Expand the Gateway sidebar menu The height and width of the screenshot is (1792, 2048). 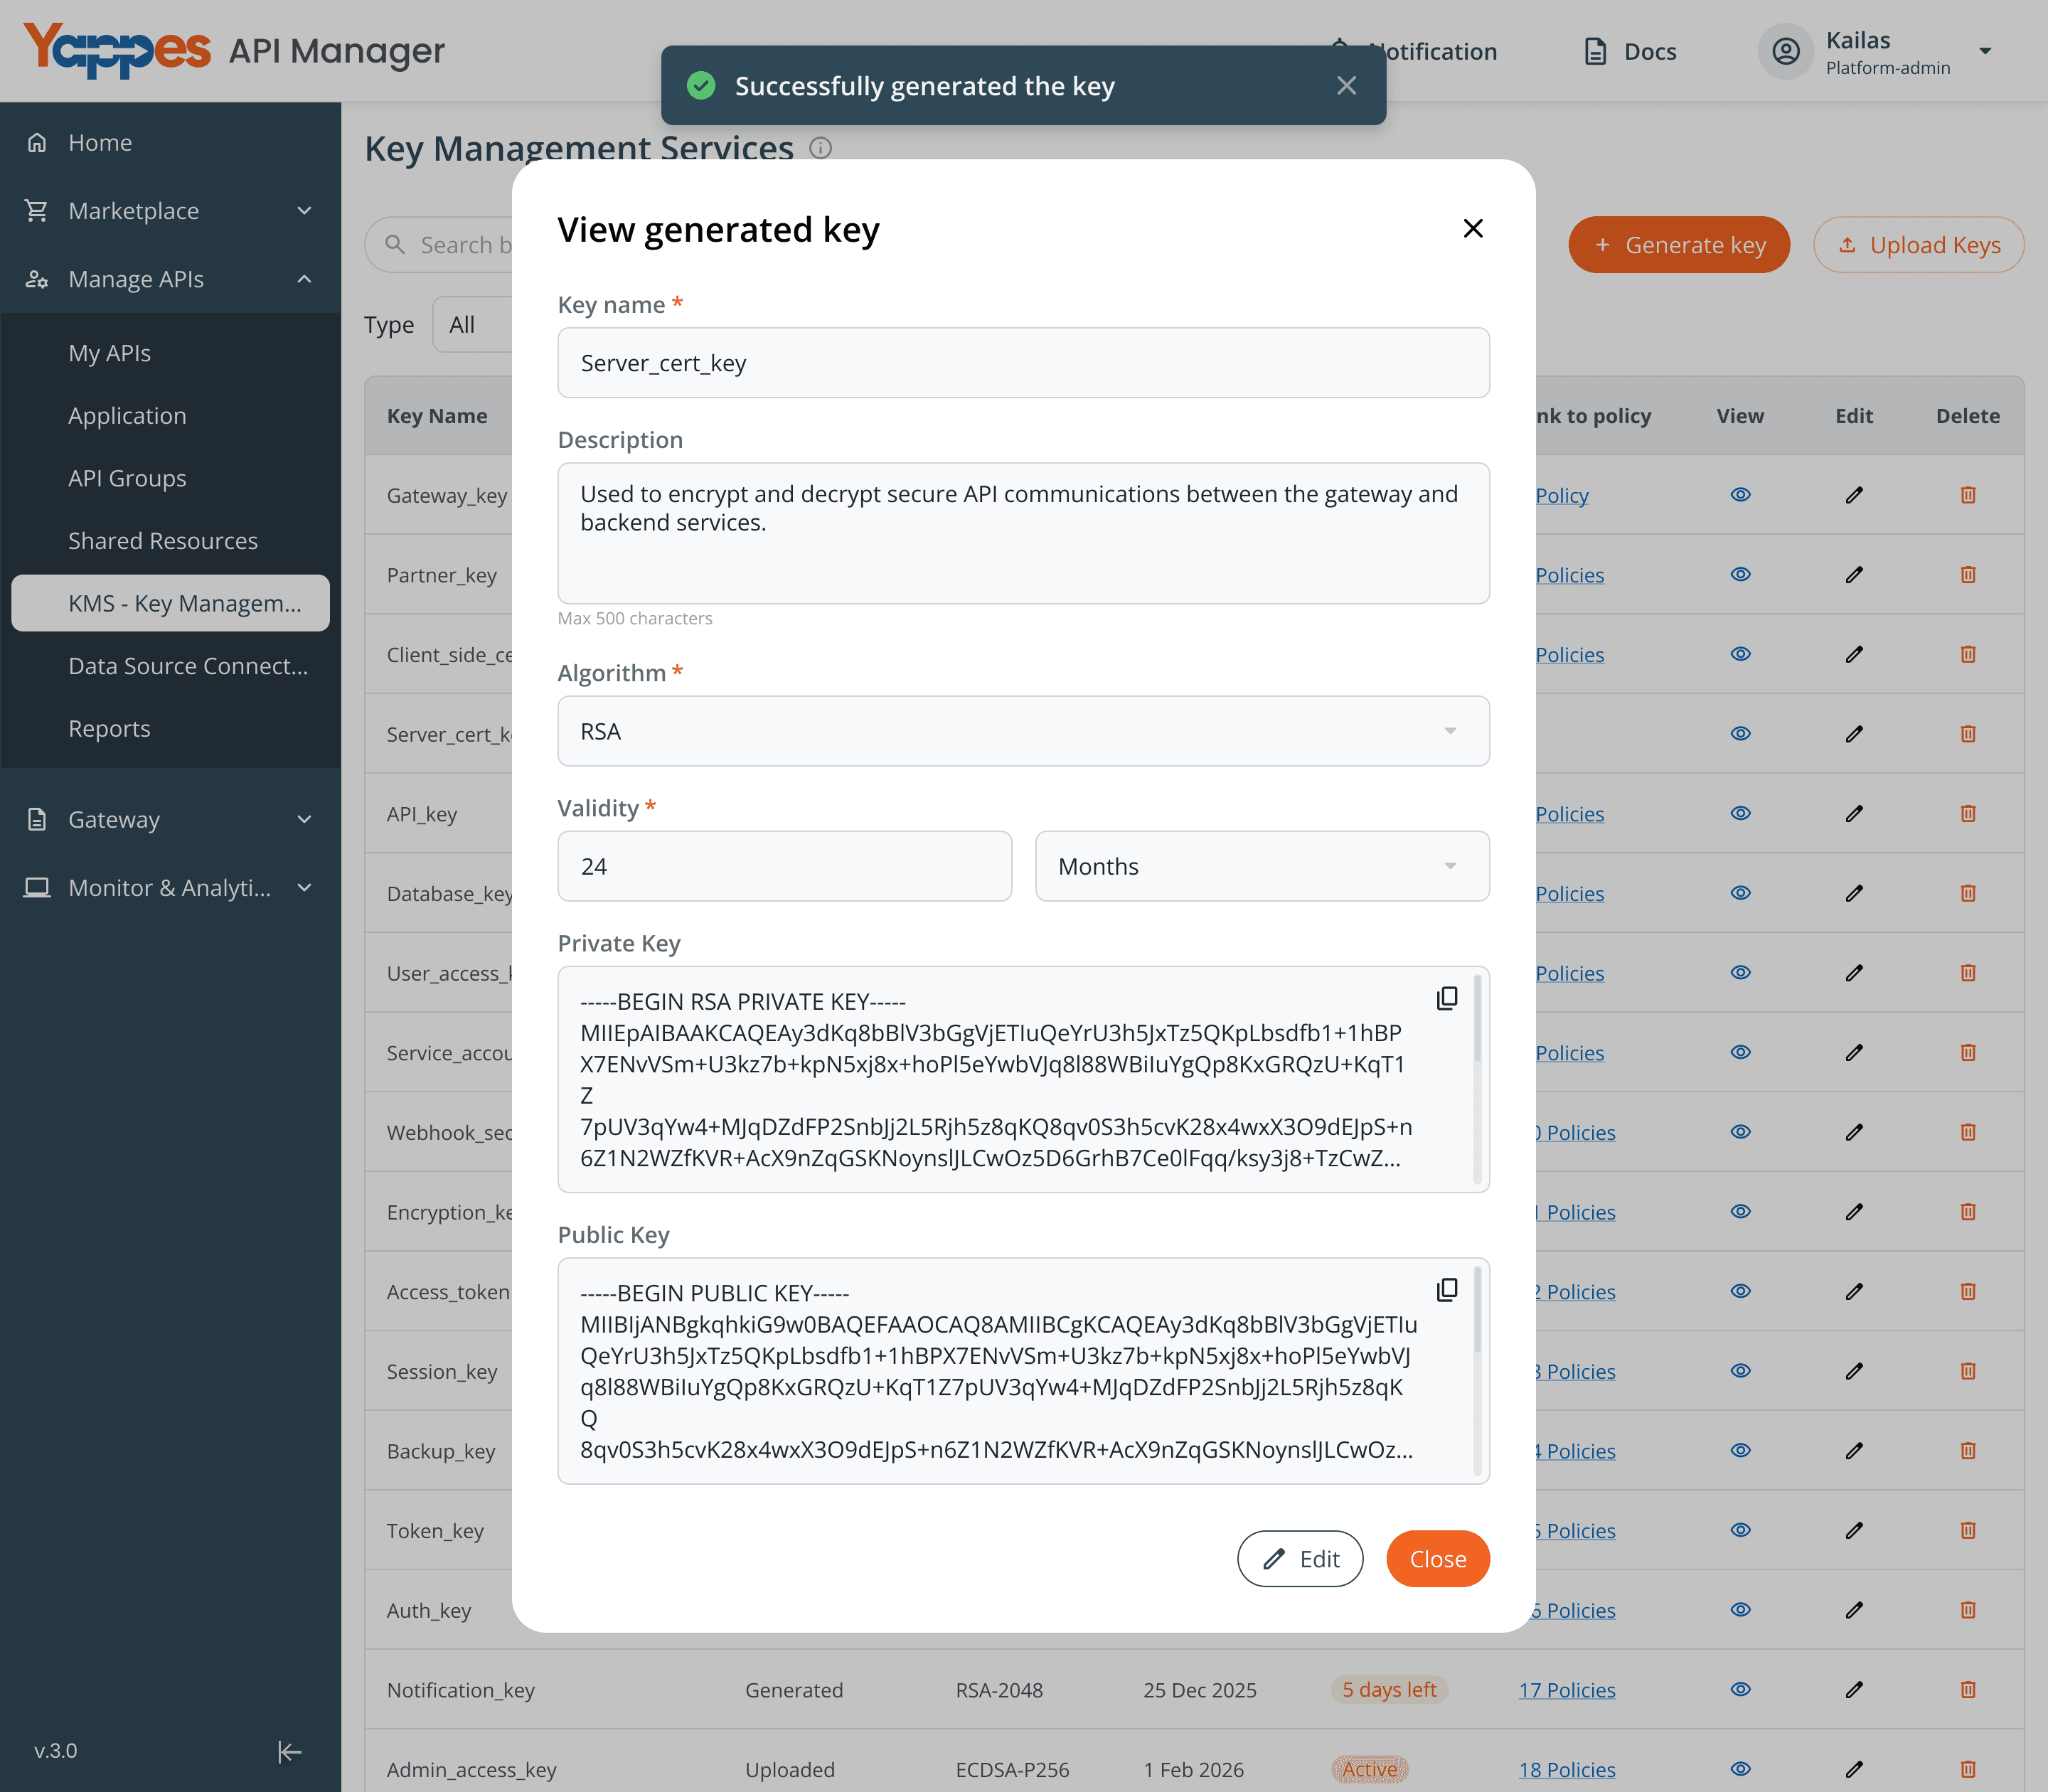pyautogui.click(x=170, y=820)
